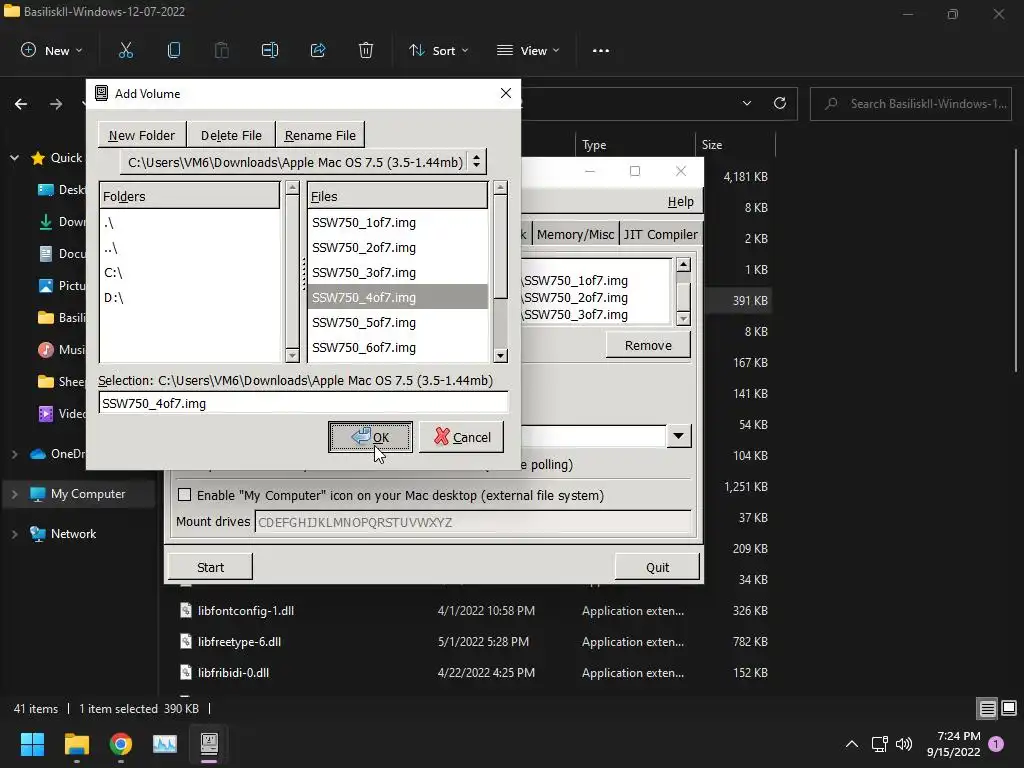Screen dimensions: 1024x768
Task: Click the Rename File button
Action: point(320,135)
